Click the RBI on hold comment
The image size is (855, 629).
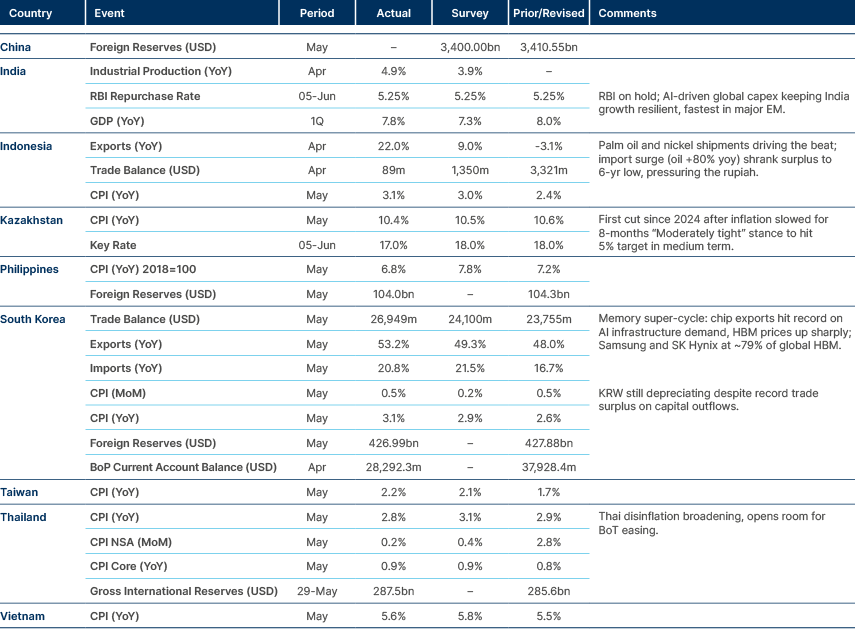click(x=724, y=103)
